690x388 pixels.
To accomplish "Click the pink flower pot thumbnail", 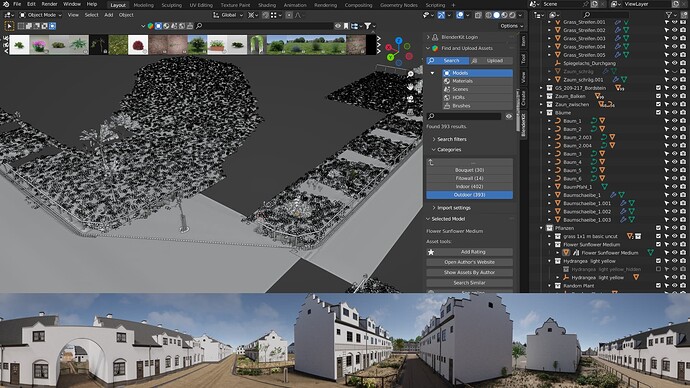I will [x=40, y=45].
